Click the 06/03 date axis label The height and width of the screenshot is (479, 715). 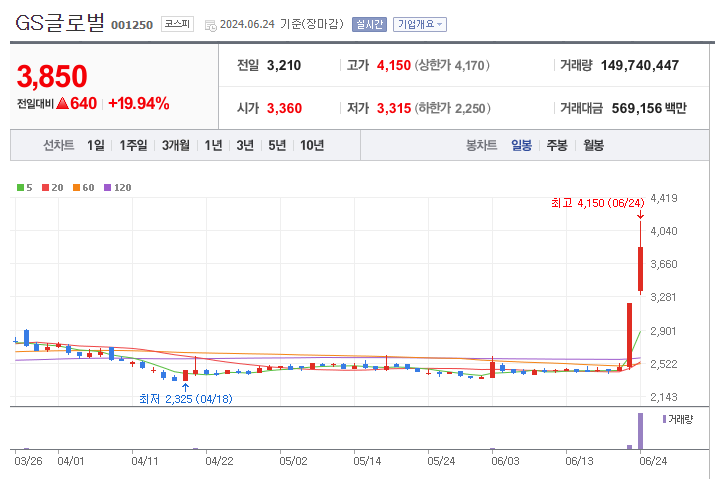click(x=505, y=461)
